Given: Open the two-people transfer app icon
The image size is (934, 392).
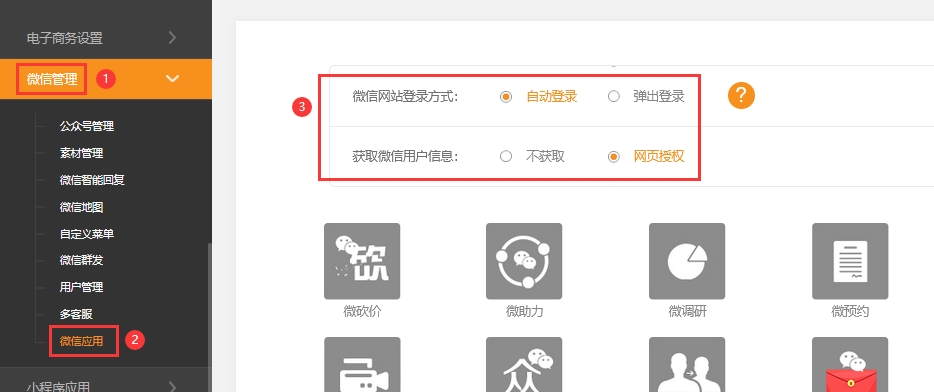Looking at the screenshot, I should tap(687, 365).
